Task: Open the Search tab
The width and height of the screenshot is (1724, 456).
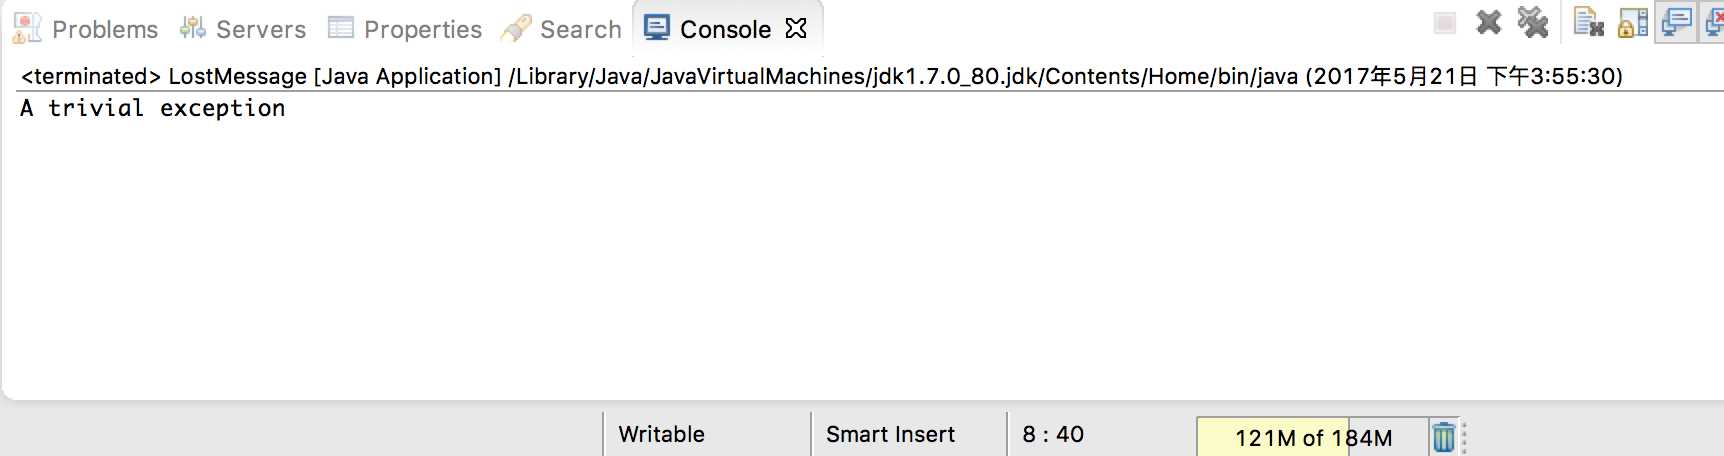Action: click(562, 29)
